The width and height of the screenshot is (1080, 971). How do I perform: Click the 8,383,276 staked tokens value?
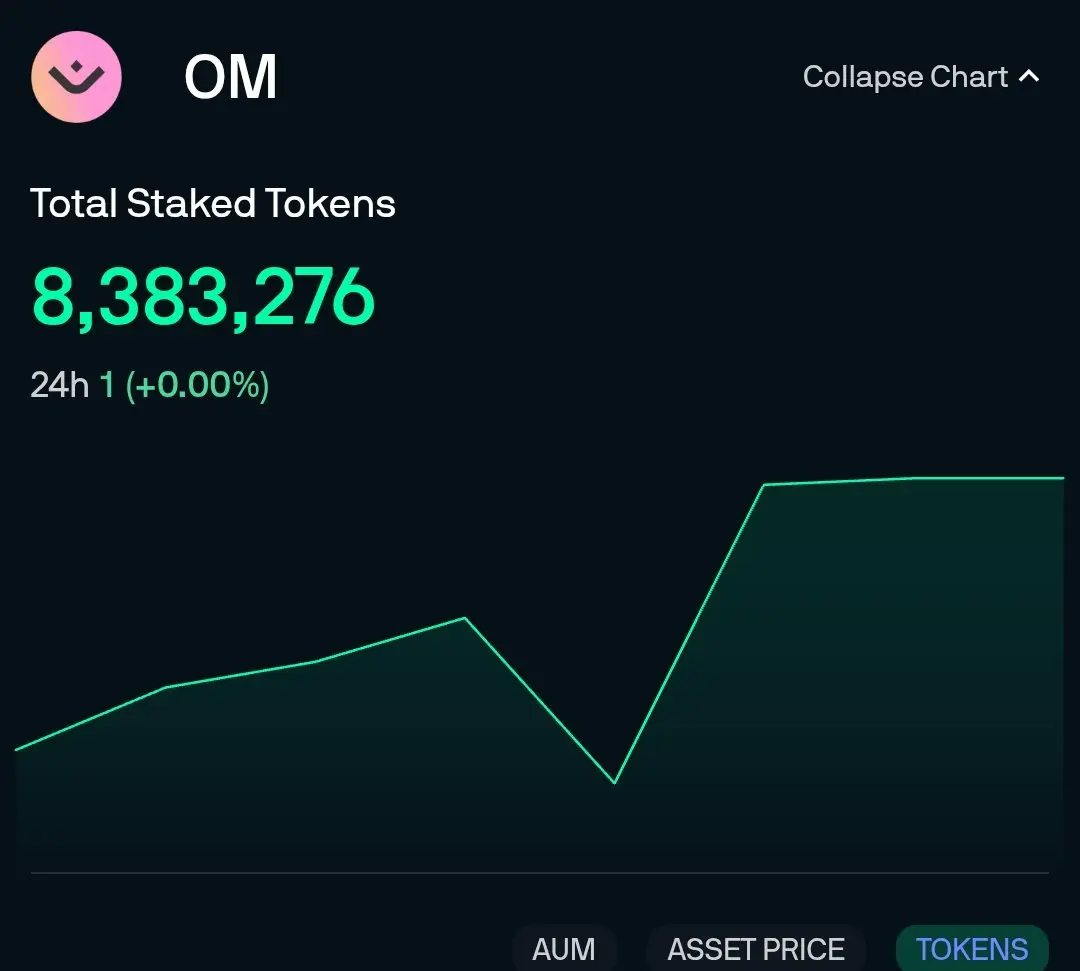point(203,297)
